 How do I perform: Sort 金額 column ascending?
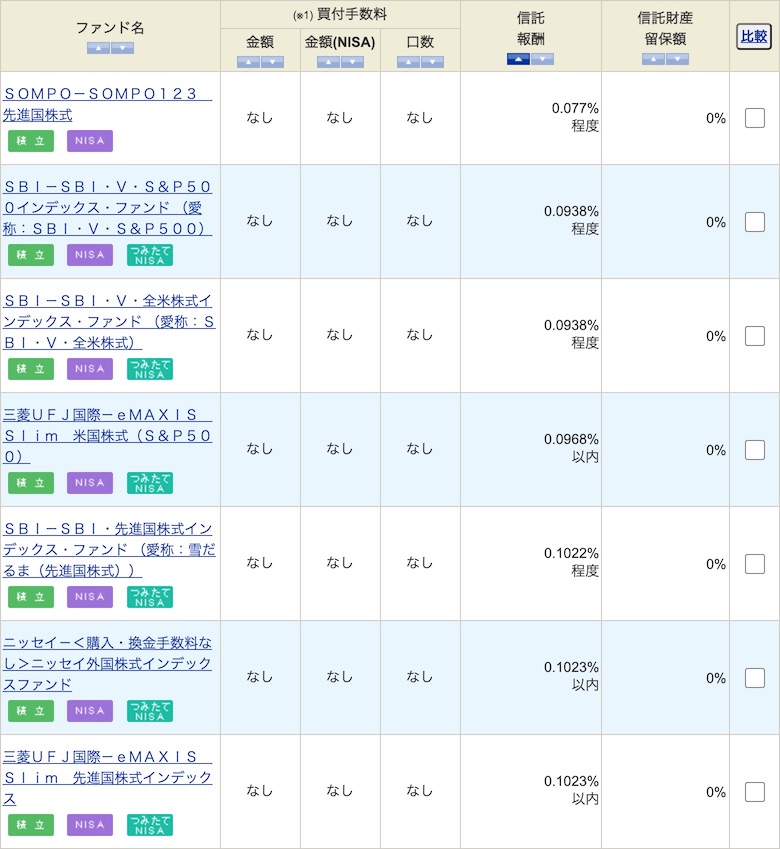click(x=248, y=62)
